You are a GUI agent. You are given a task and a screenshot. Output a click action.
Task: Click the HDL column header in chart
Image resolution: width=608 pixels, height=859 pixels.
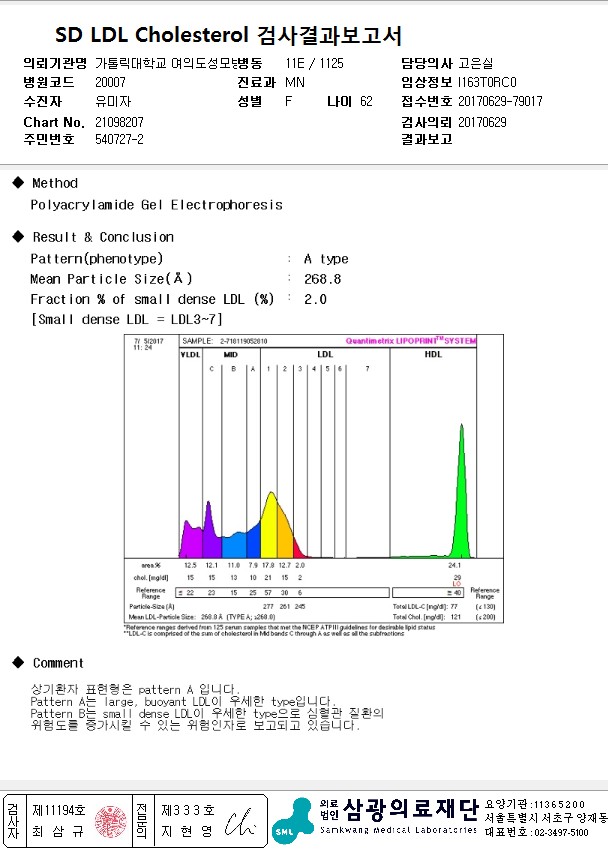433,354
